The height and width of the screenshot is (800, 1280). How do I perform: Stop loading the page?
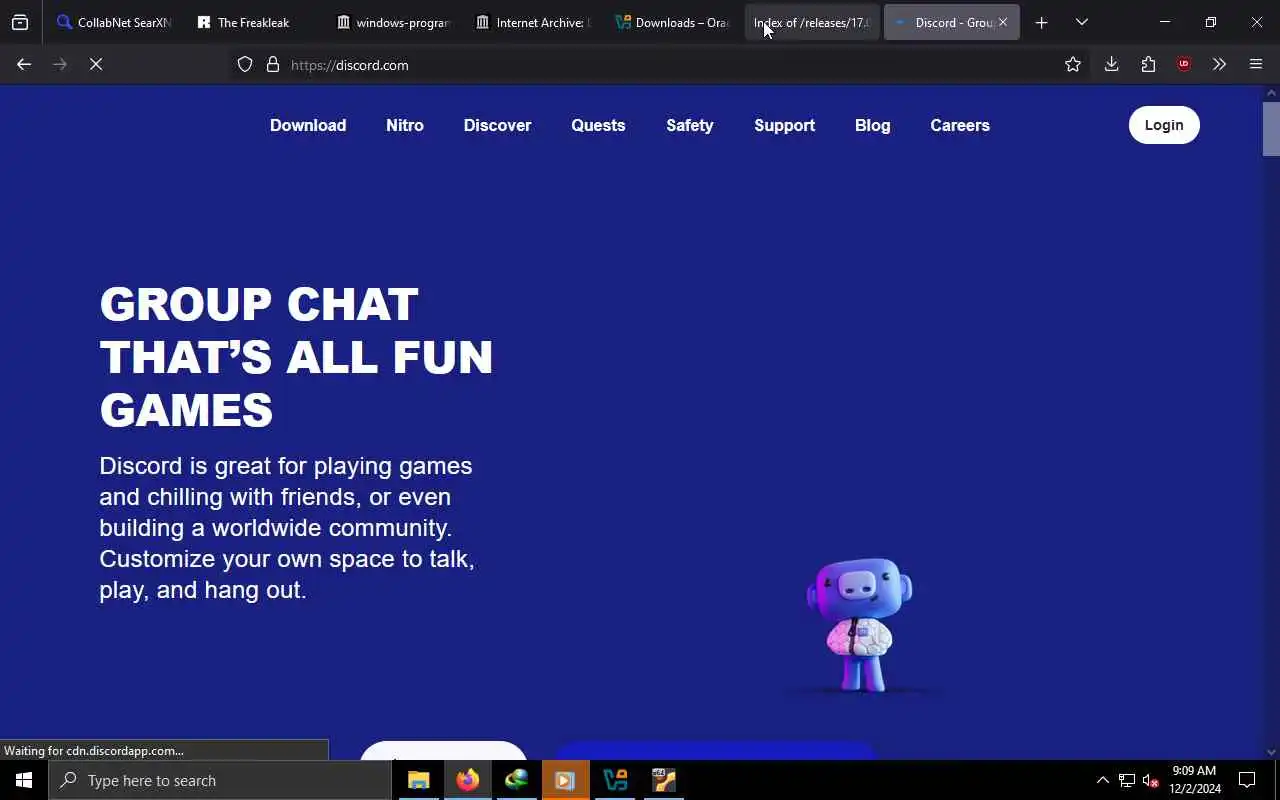coord(96,64)
